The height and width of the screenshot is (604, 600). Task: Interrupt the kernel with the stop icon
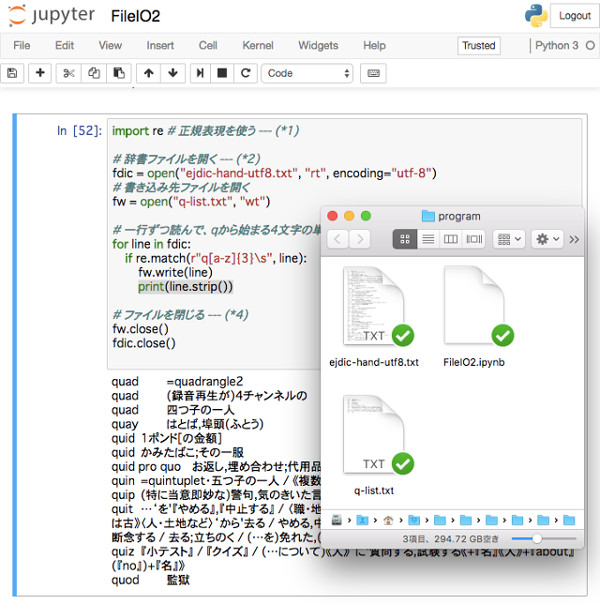(x=223, y=73)
